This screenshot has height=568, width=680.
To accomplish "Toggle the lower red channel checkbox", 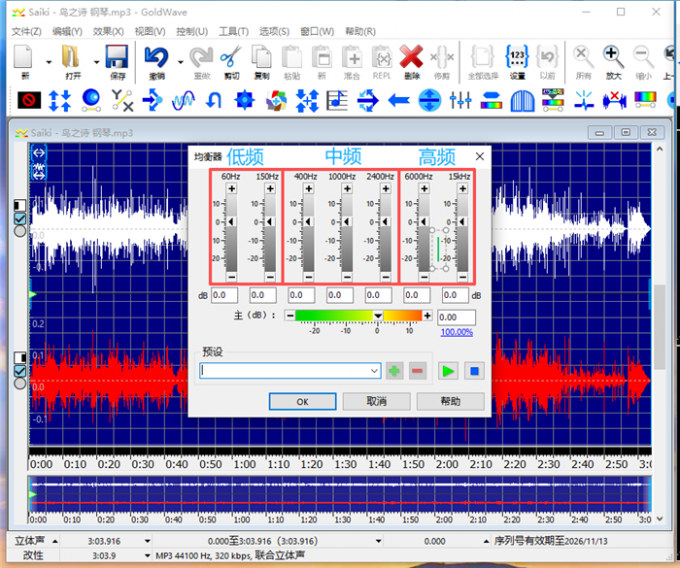I will click(20, 371).
